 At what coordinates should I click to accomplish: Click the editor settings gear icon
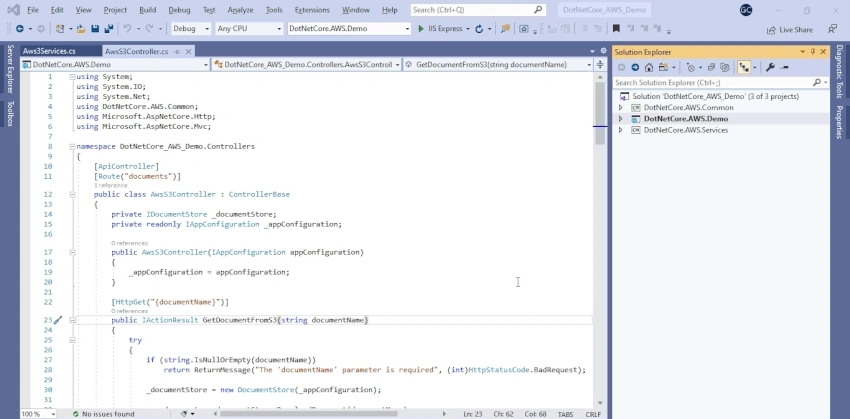click(x=603, y=51)
